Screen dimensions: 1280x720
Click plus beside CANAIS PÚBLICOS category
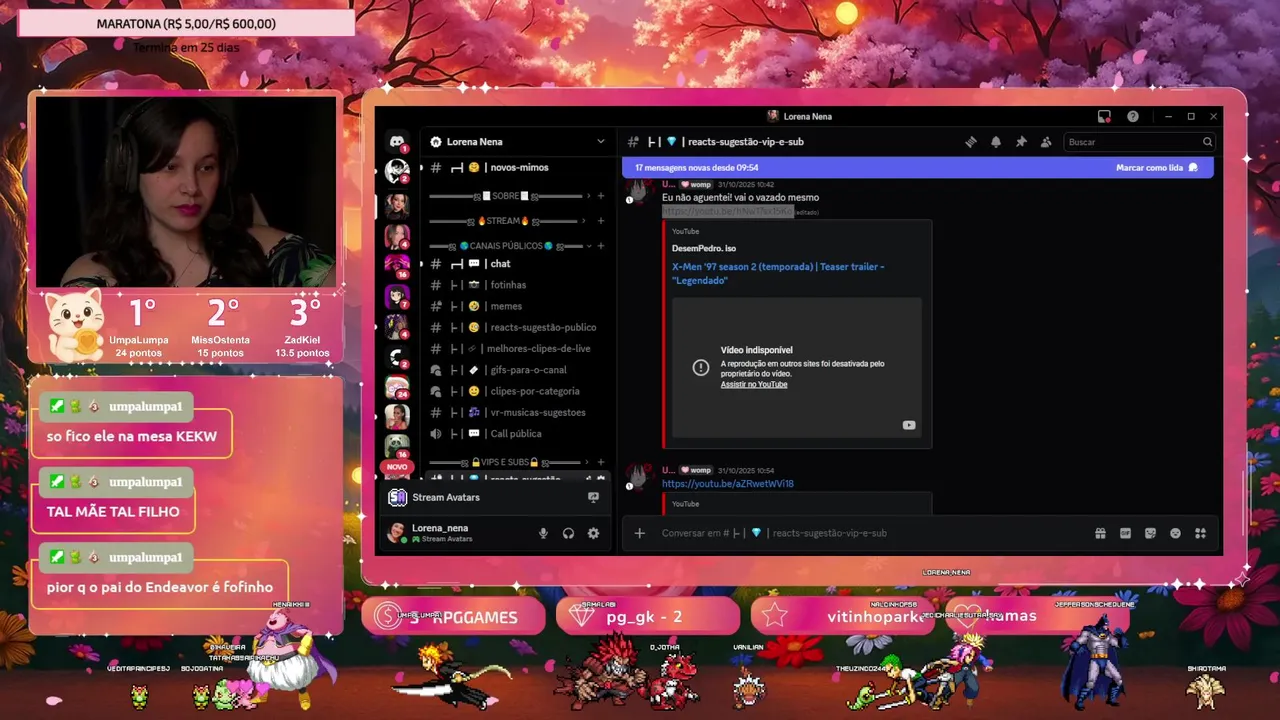coord(601,246)
